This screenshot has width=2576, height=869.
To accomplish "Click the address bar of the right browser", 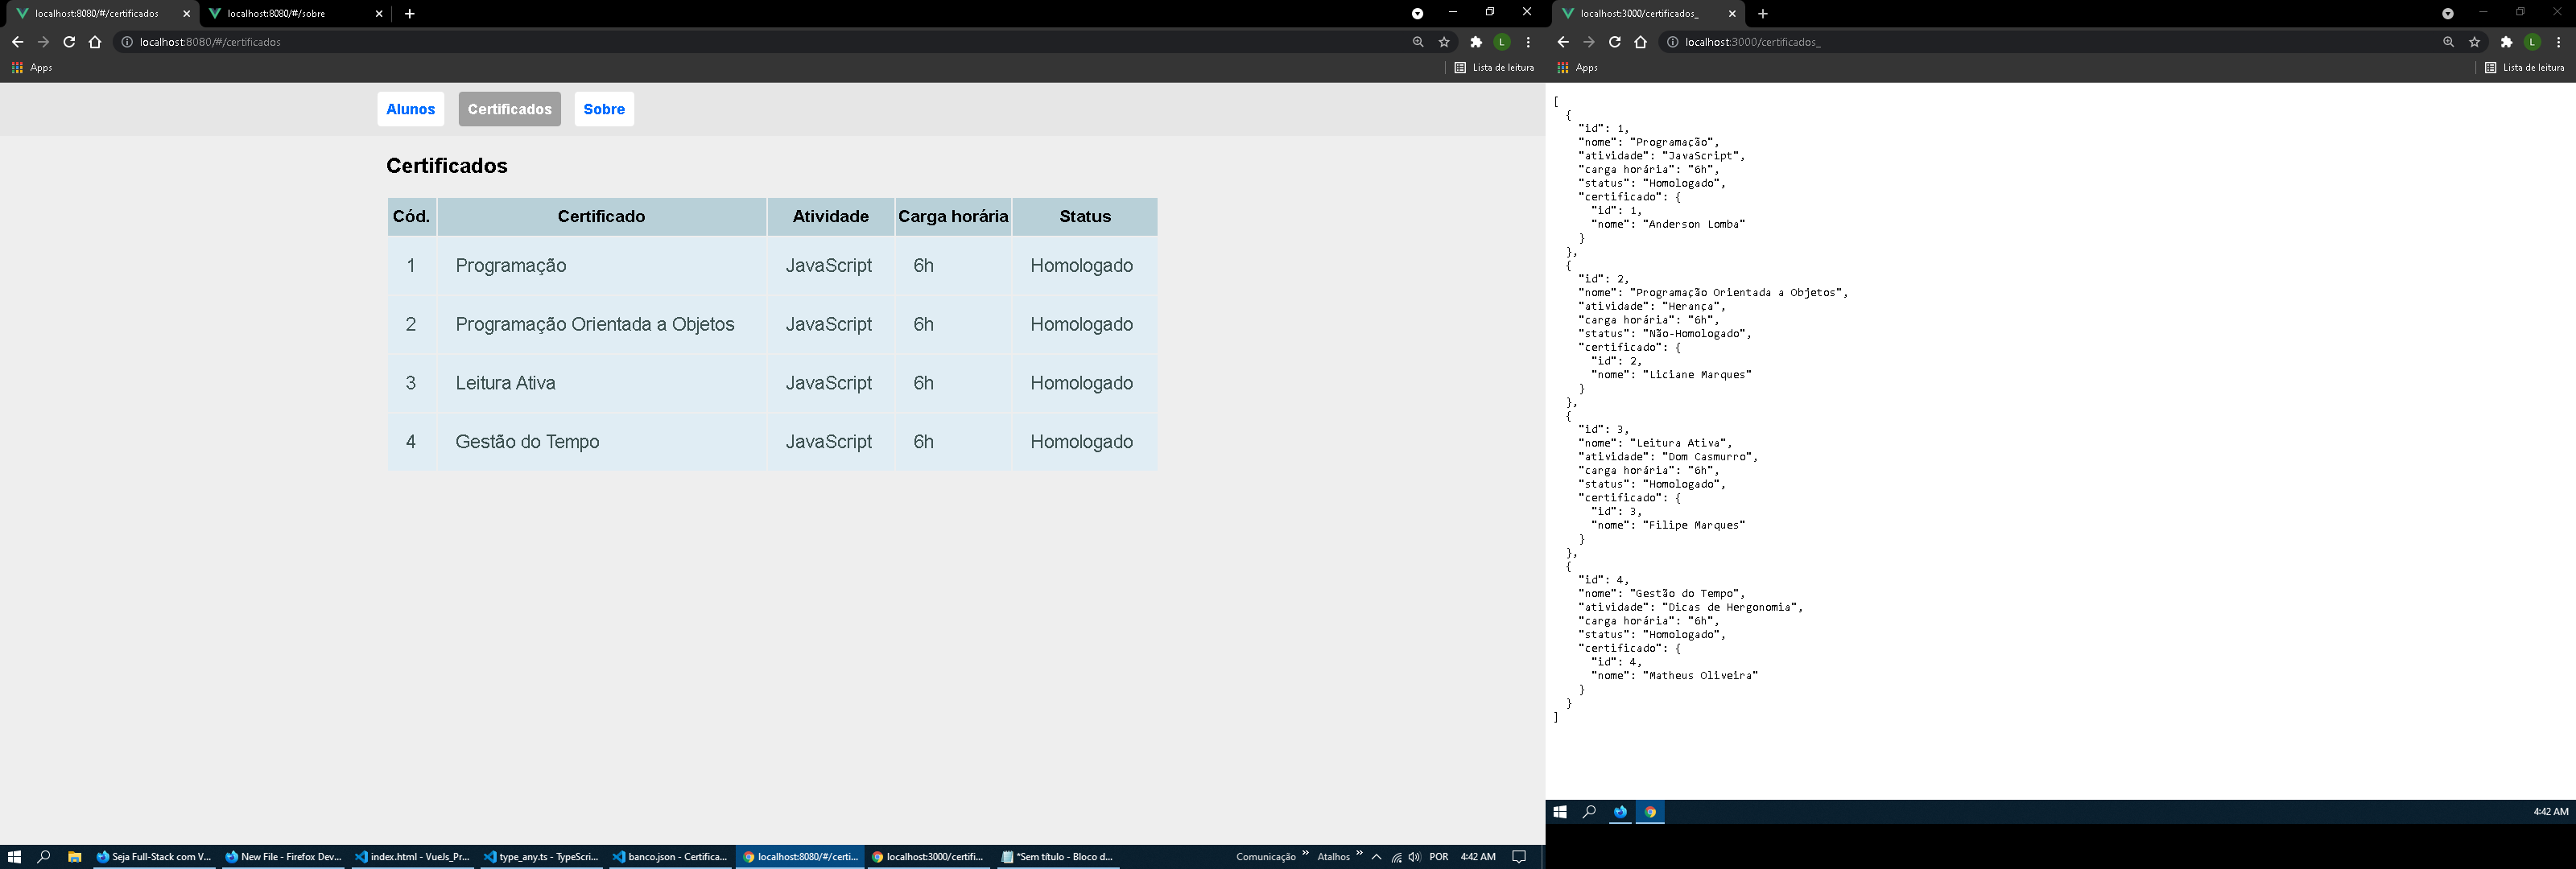I will pyautogui.click(x=1800, y=42).
